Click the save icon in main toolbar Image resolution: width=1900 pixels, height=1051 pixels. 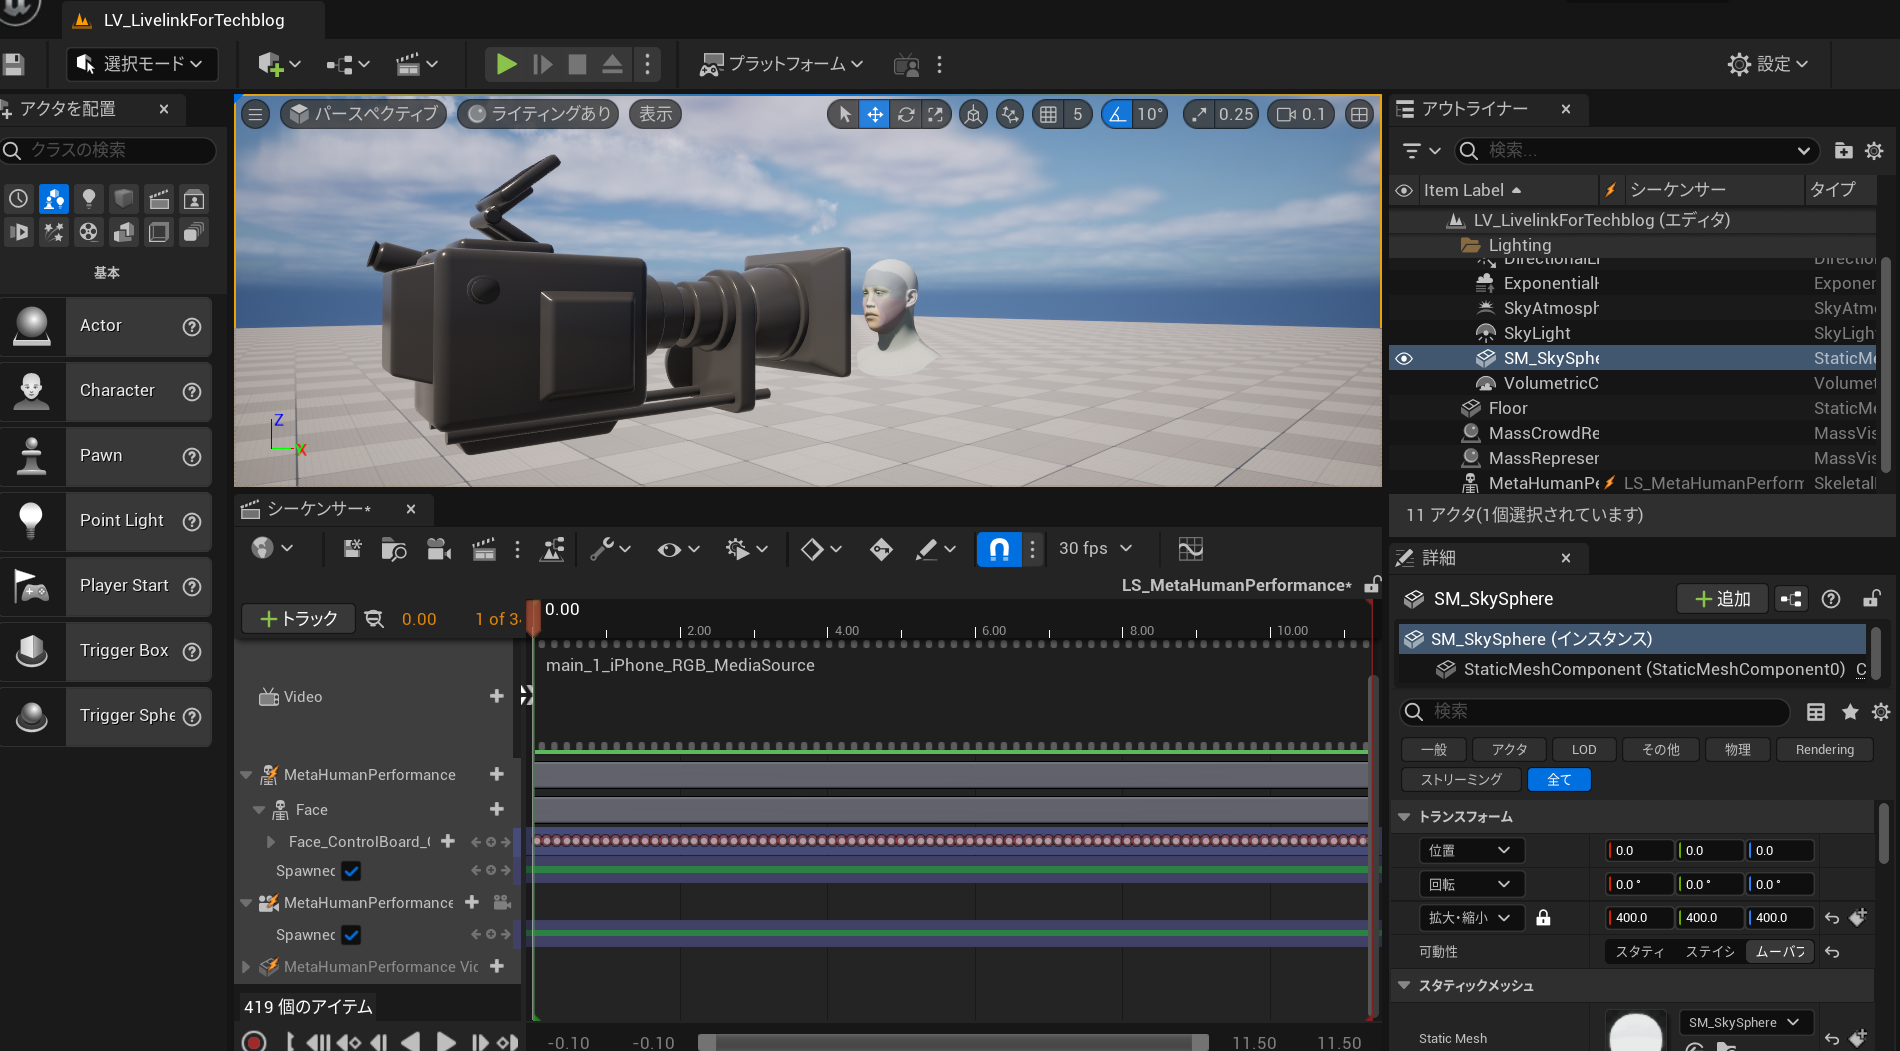pyautogui.click(x=14, y=65)
